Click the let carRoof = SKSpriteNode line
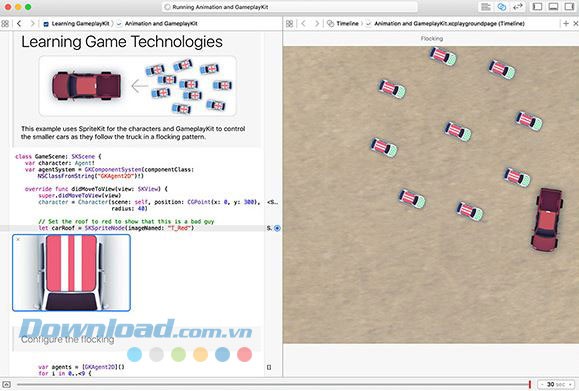The image size is (579, 391). (x=116, y=228)
